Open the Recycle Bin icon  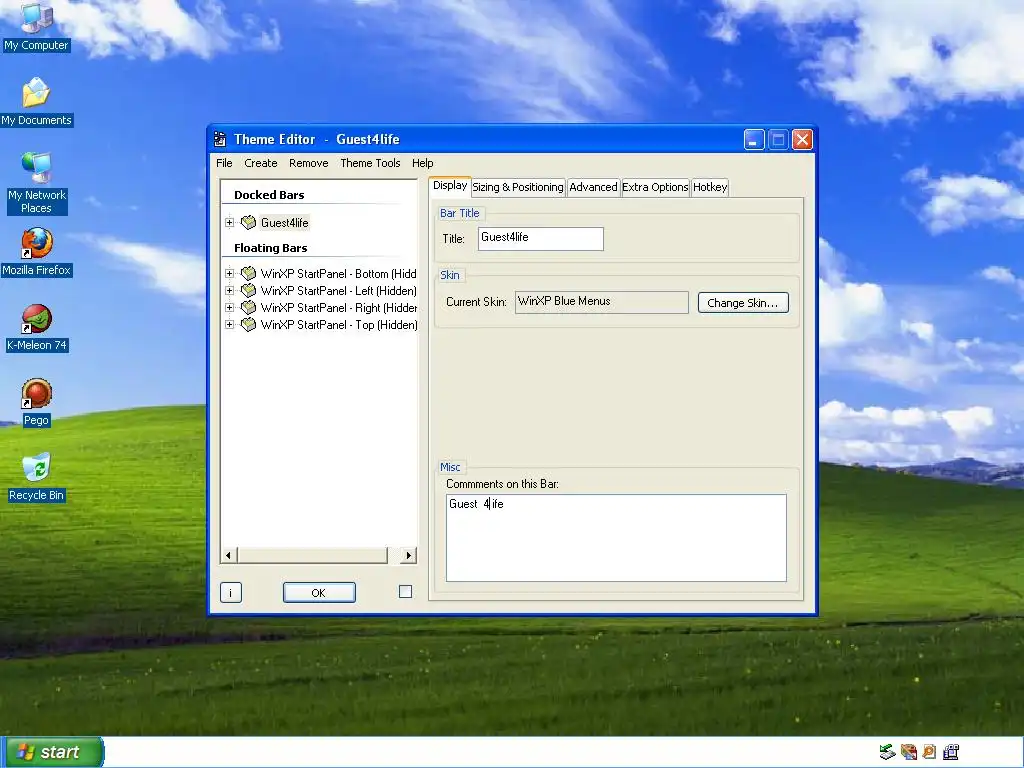tap(36, 477)
